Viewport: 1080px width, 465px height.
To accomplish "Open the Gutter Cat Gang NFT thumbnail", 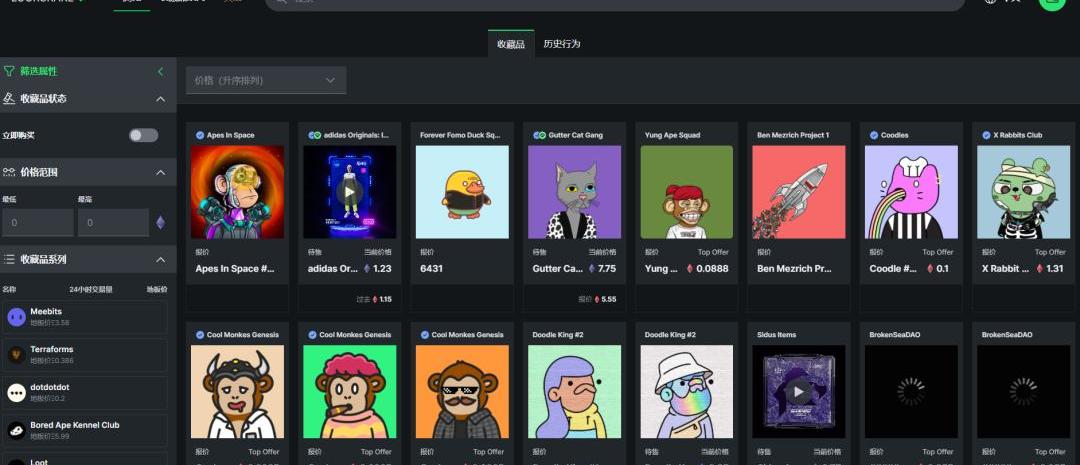I will (574, 192).
